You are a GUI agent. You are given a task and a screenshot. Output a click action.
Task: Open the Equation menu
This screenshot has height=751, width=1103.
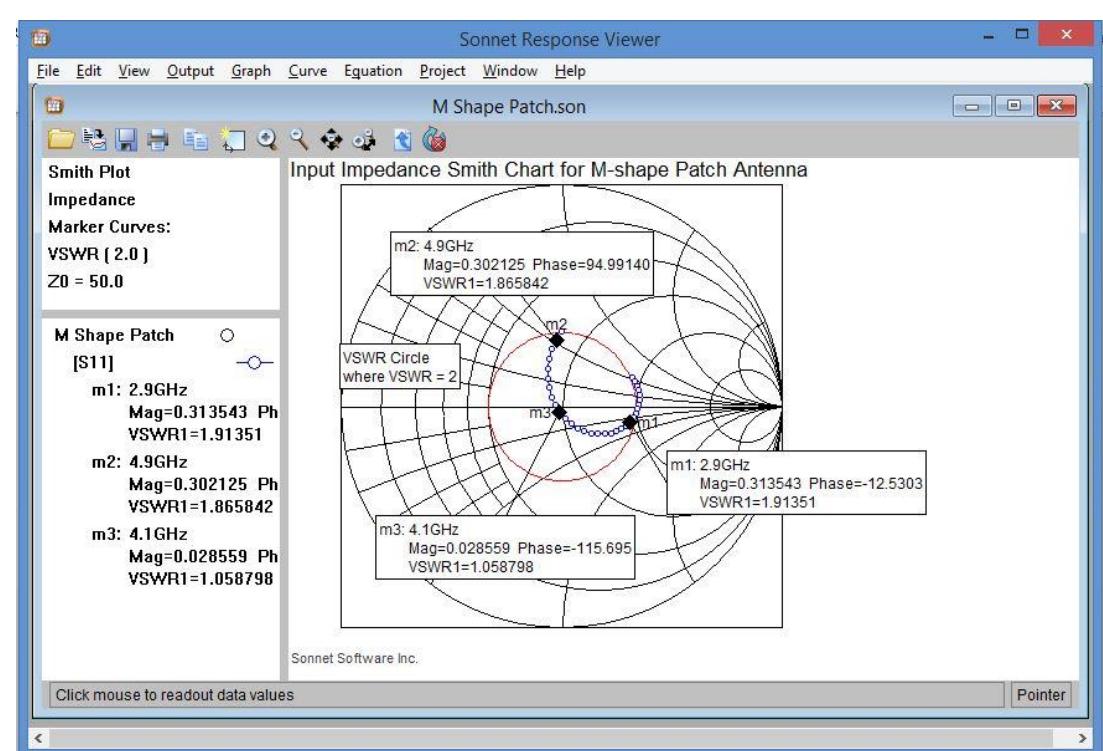point(373,71)
